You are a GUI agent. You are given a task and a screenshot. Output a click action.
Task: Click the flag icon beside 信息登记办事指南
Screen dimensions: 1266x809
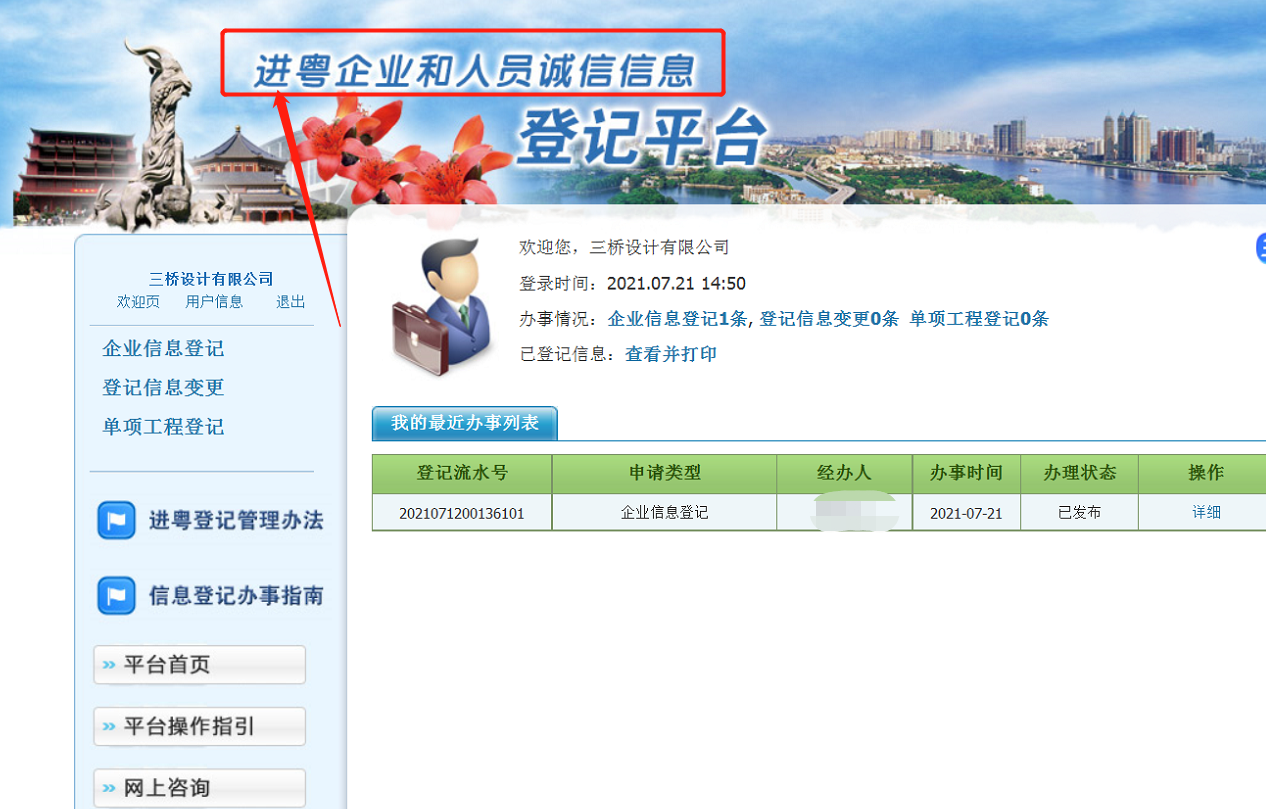(116, 596)
